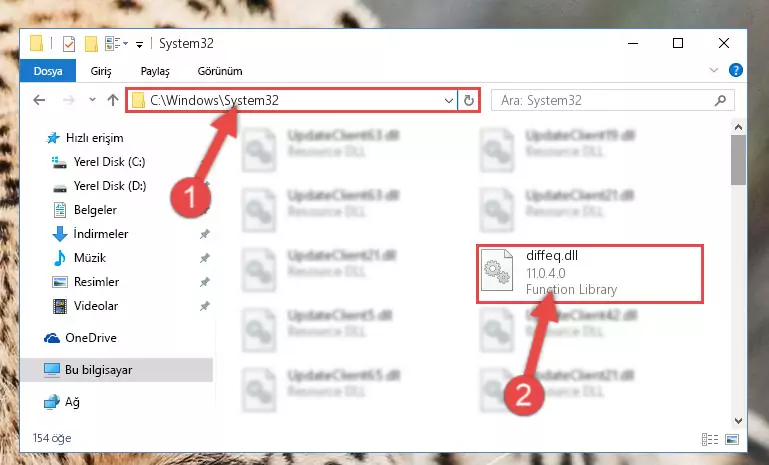Select the diffeq.dll file
769x465 pixels.
[590, 273]
